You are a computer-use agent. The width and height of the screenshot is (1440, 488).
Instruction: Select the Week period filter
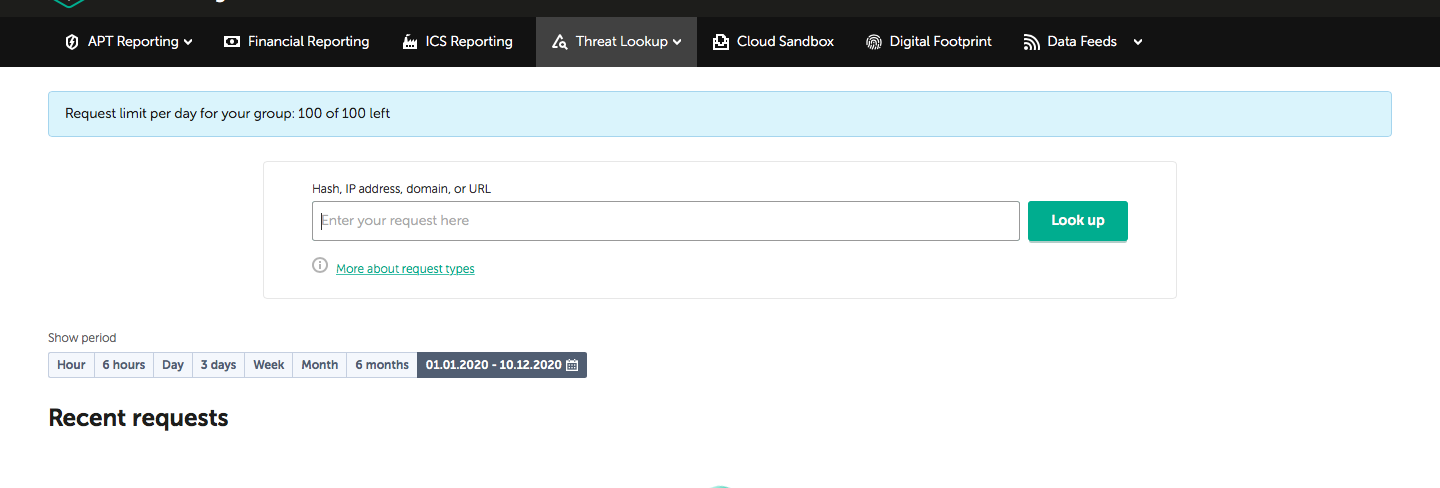coord(269,365)
